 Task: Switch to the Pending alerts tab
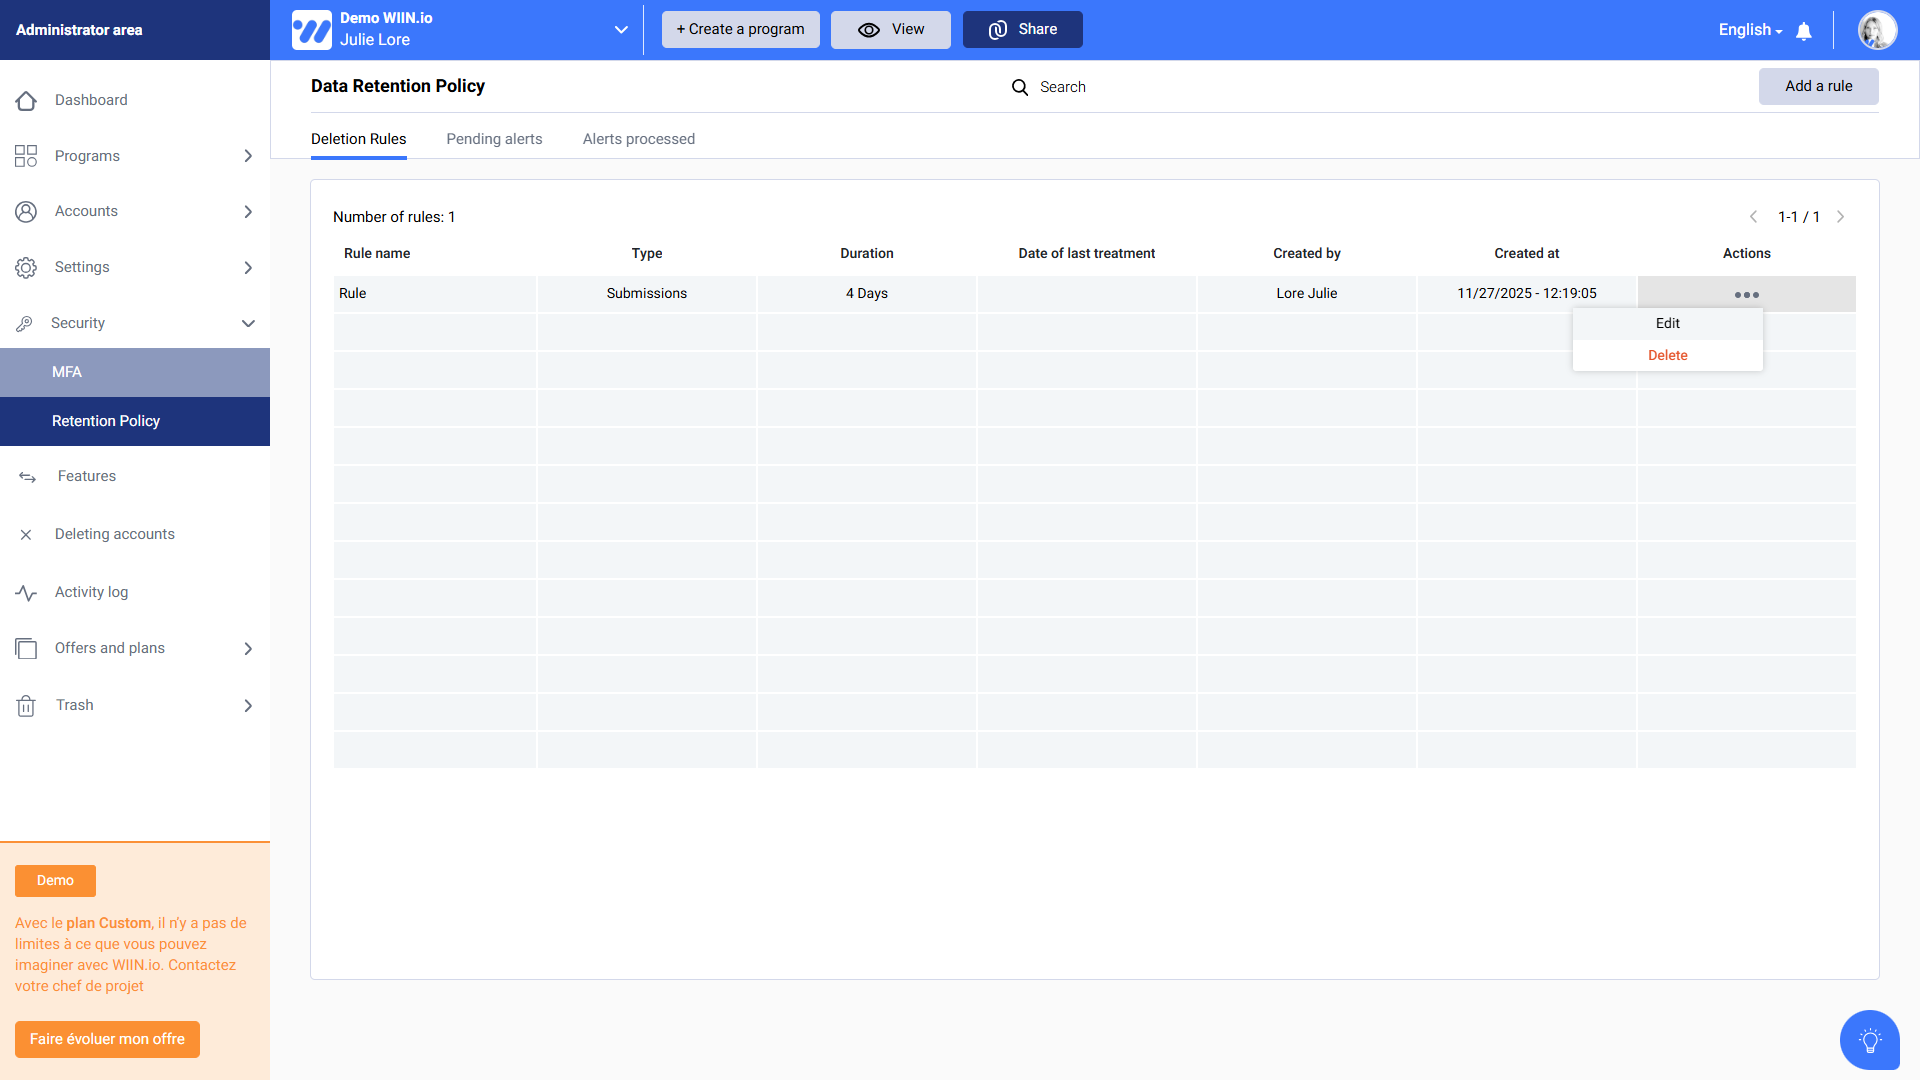[x=494, y=139]
